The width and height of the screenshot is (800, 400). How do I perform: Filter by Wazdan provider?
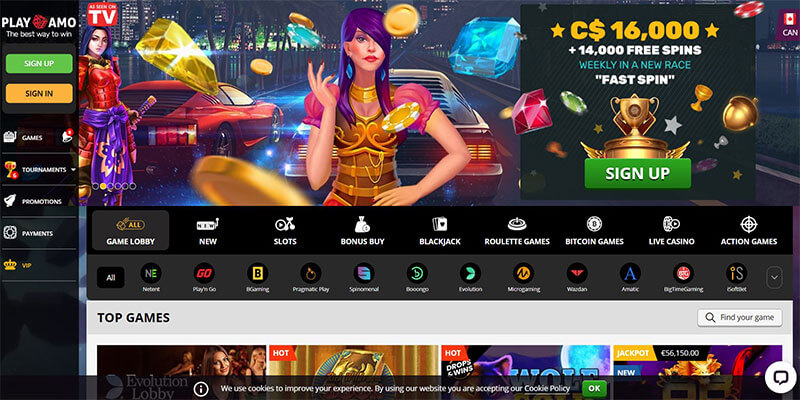tap(577, 278)
